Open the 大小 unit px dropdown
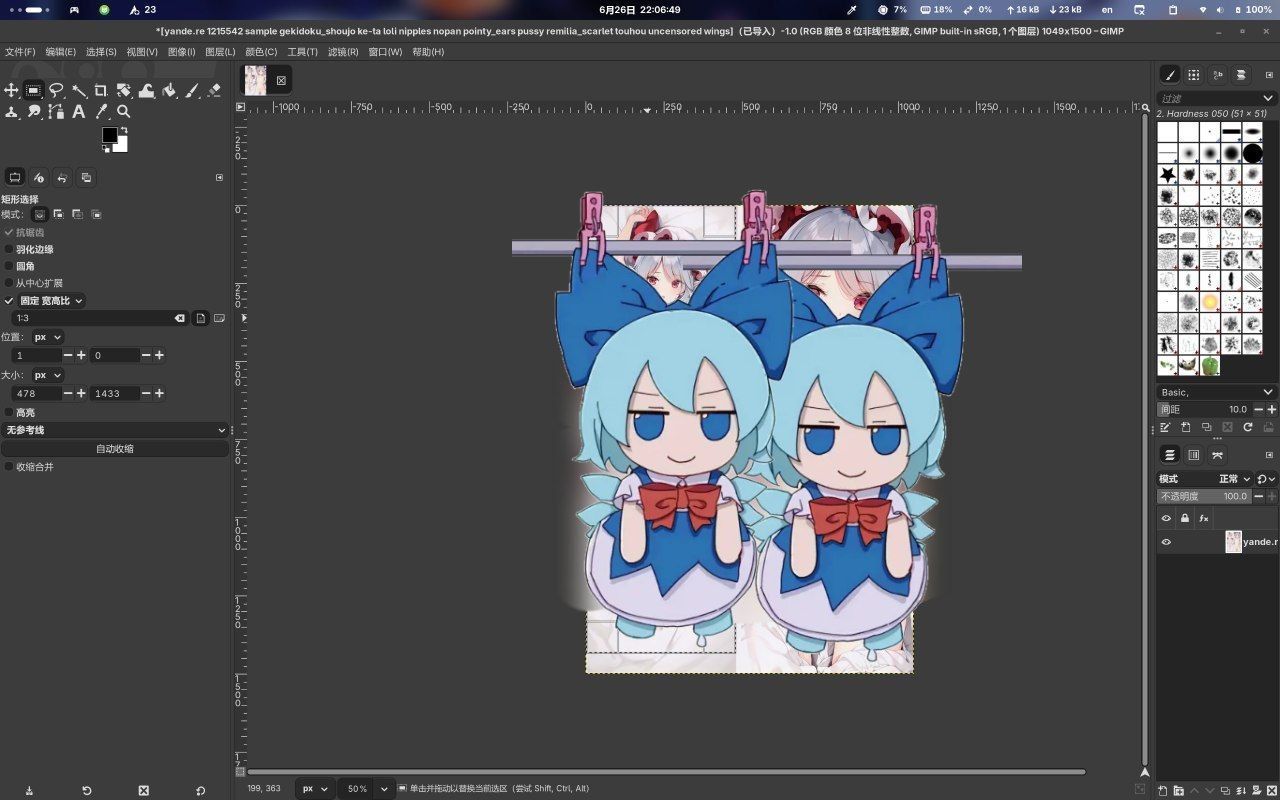Image resolution: width=1280 pixels, height=800 pixels. (47, 375)
